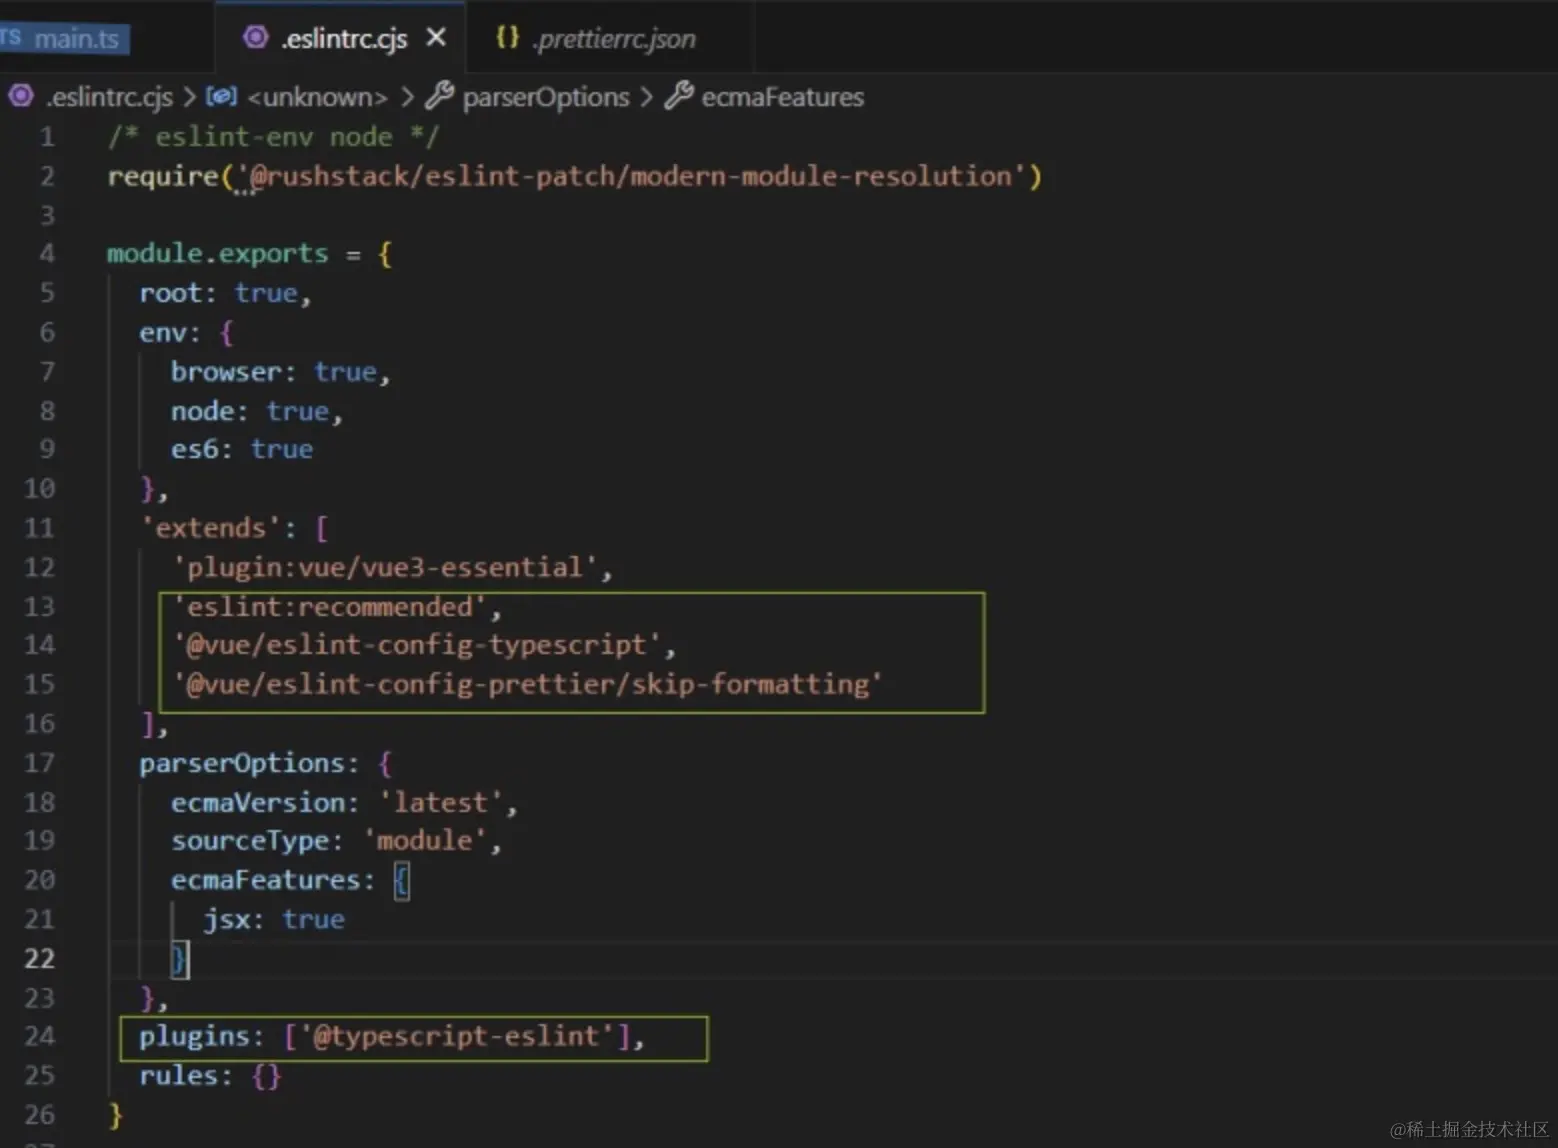The image size is (1558, 1148).
Task: Click the 'node' key on line 8
Action: 202,412
